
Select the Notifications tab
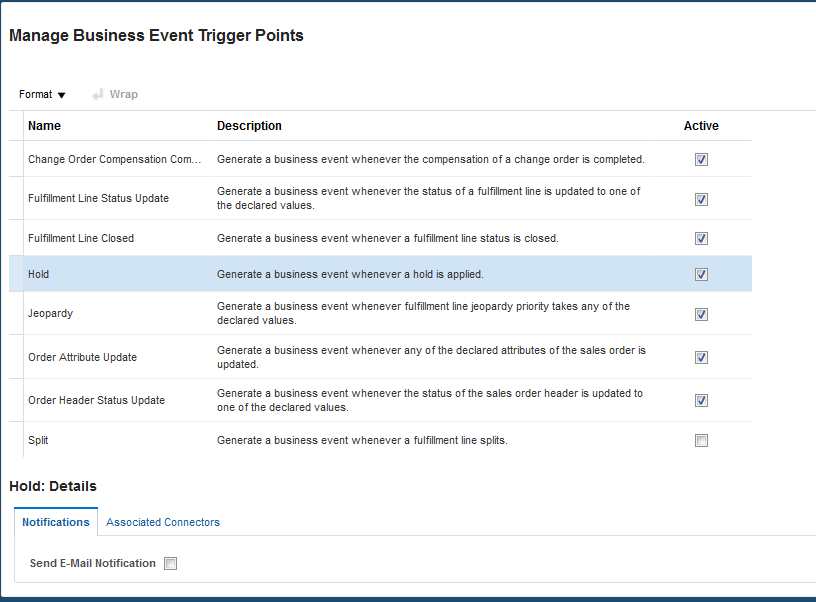[56, 522]
